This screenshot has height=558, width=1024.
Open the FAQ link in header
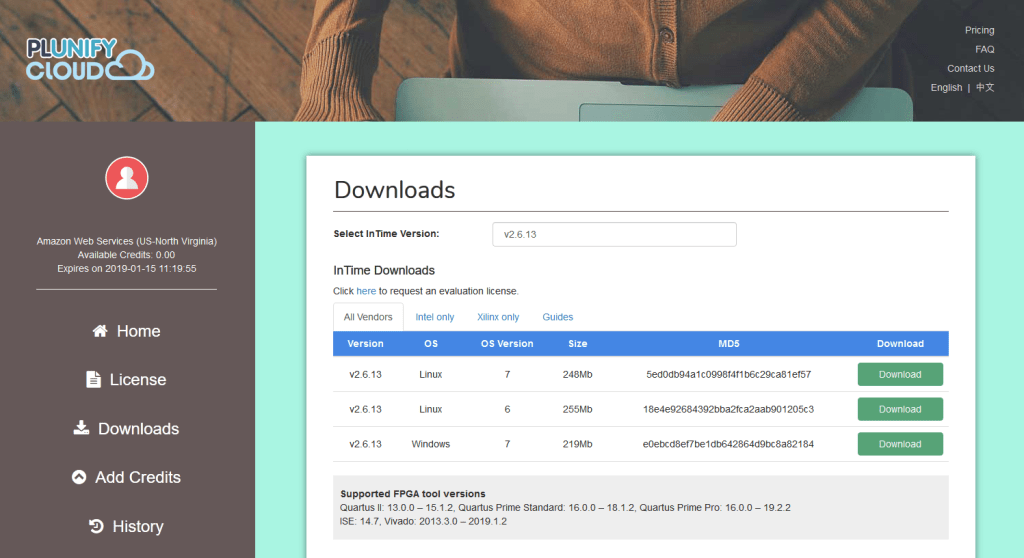coord(985,49)
